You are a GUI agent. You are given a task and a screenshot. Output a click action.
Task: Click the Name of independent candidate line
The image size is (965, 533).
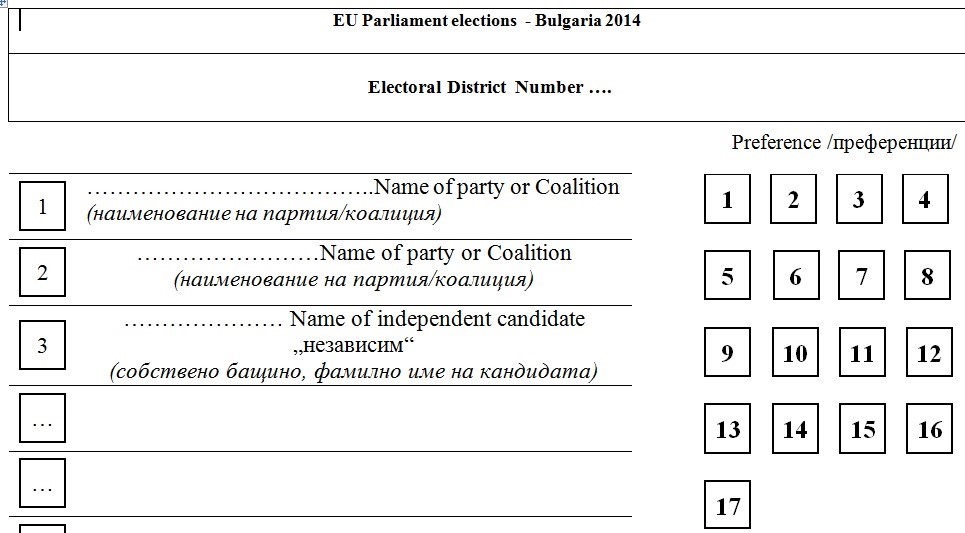tap(355, 320)
